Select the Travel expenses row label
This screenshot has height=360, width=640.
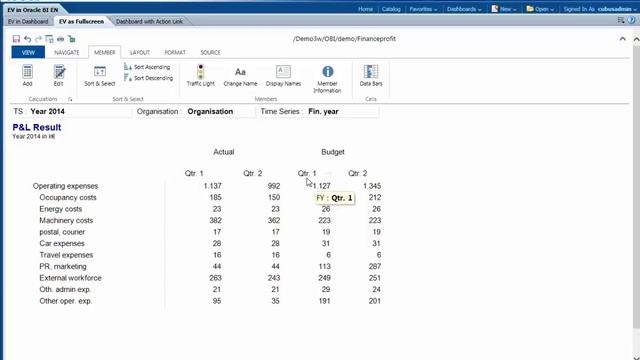[x=66, y=255]
